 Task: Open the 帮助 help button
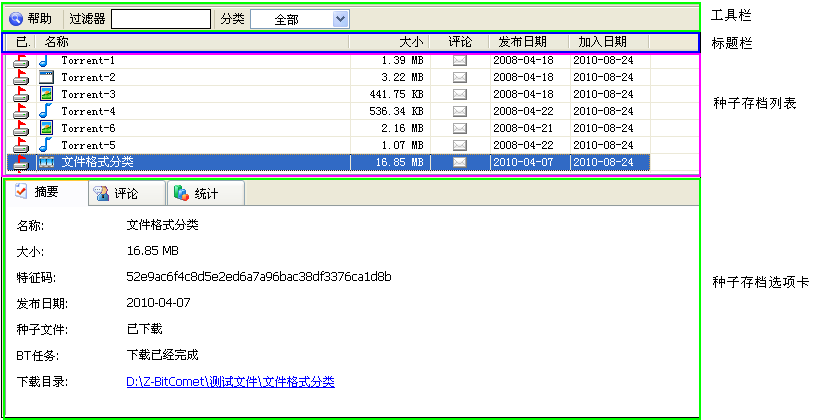coord(31,19)
